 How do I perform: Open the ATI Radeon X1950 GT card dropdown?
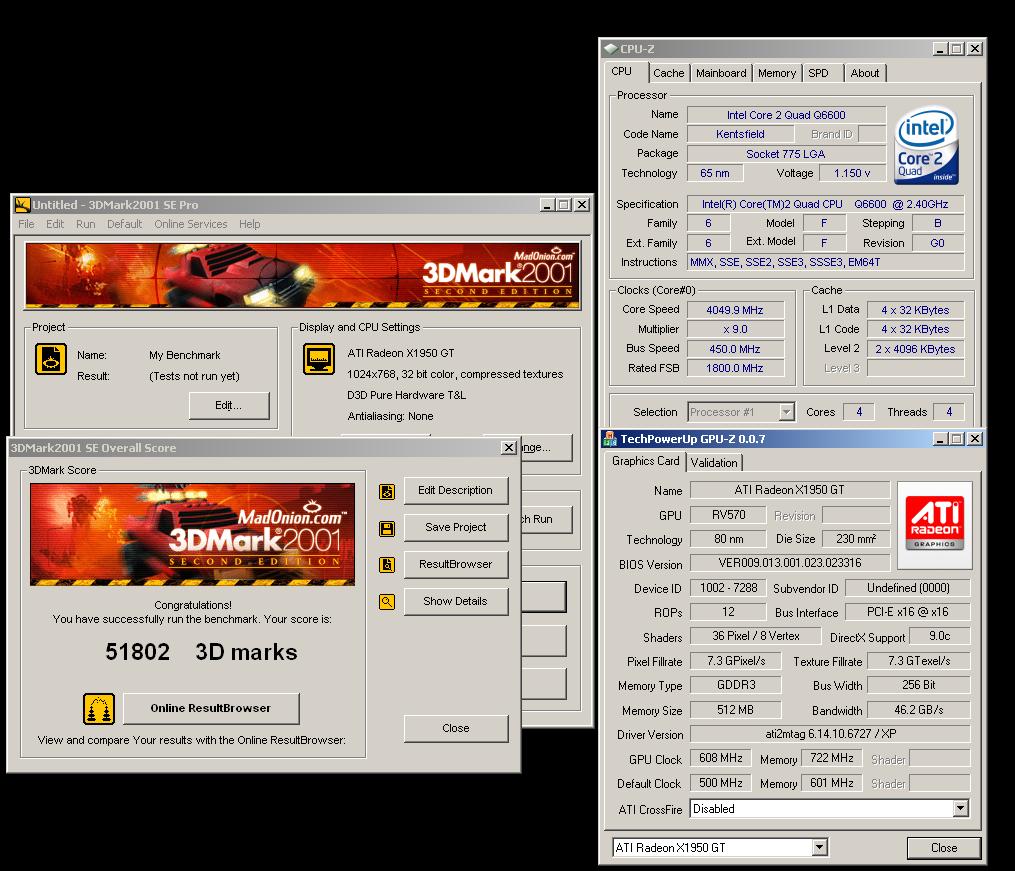(820, 847)
